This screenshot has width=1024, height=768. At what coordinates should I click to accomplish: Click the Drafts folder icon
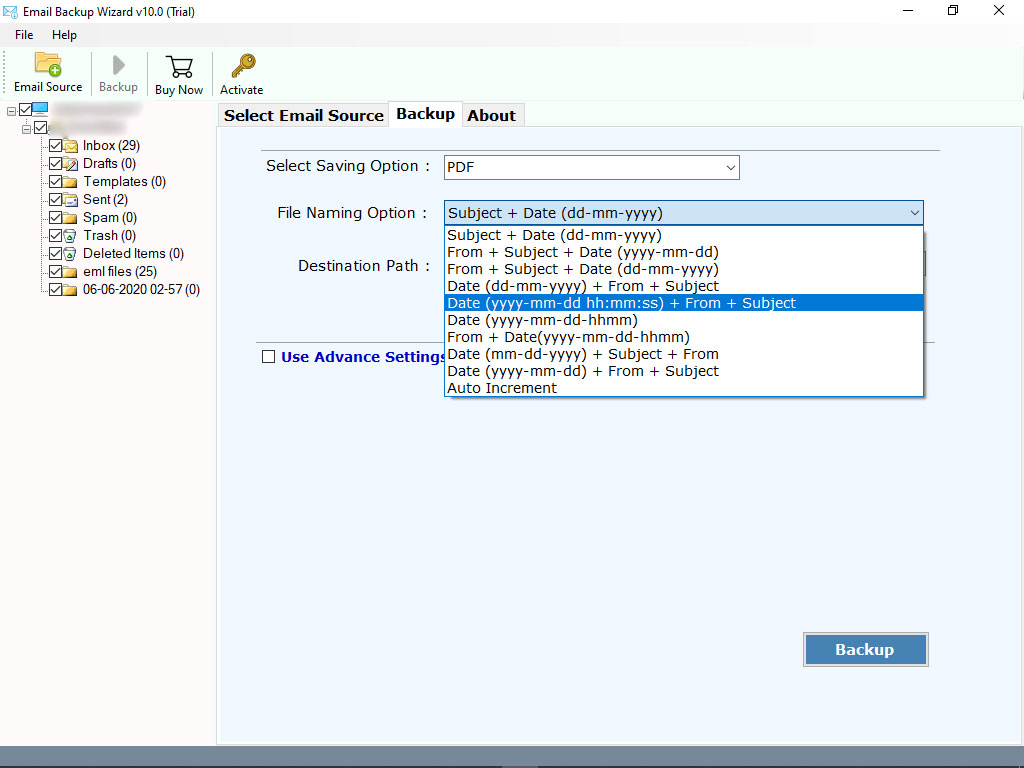point(71,164)
